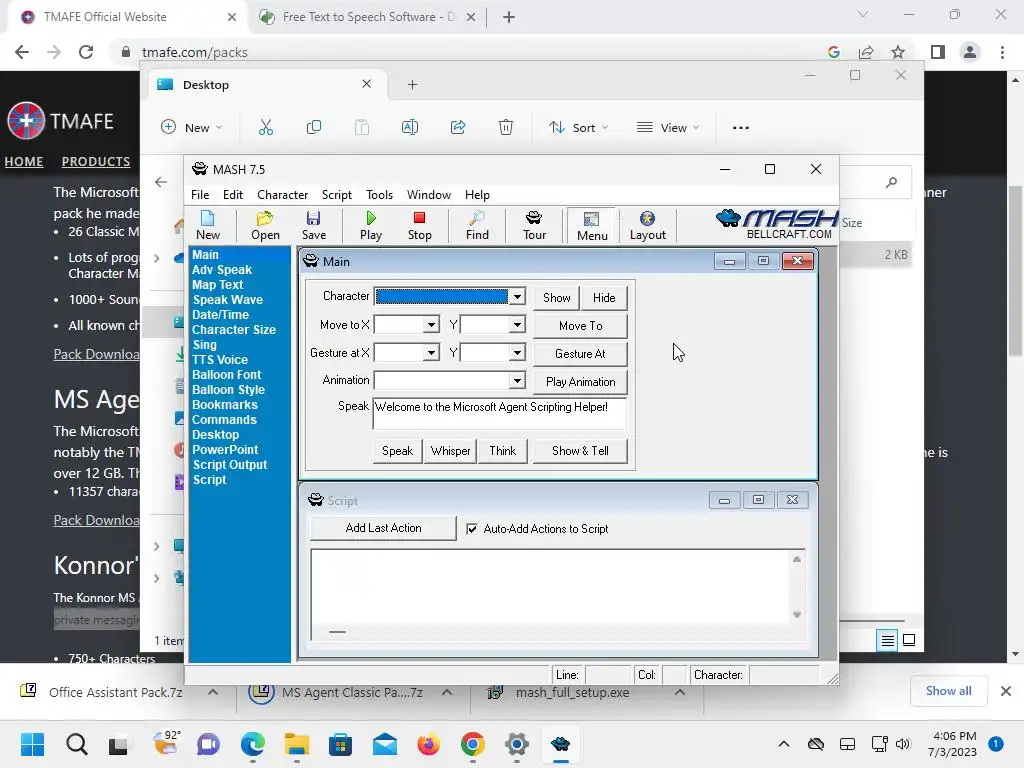Expand the Move to X dropdown
1024x768 pixels.
[431, 325]
